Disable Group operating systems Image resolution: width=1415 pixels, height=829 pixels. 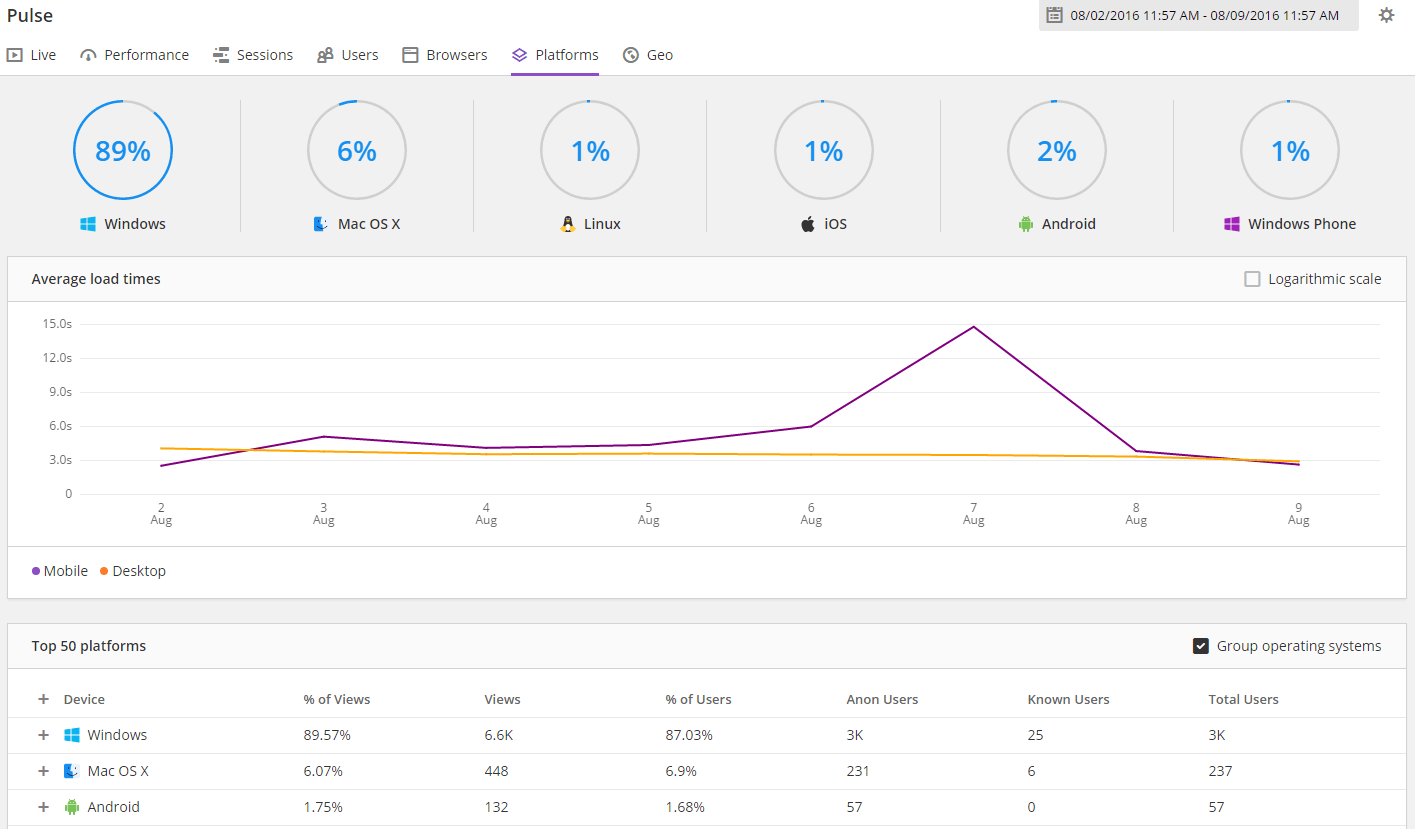point(1201,646)
